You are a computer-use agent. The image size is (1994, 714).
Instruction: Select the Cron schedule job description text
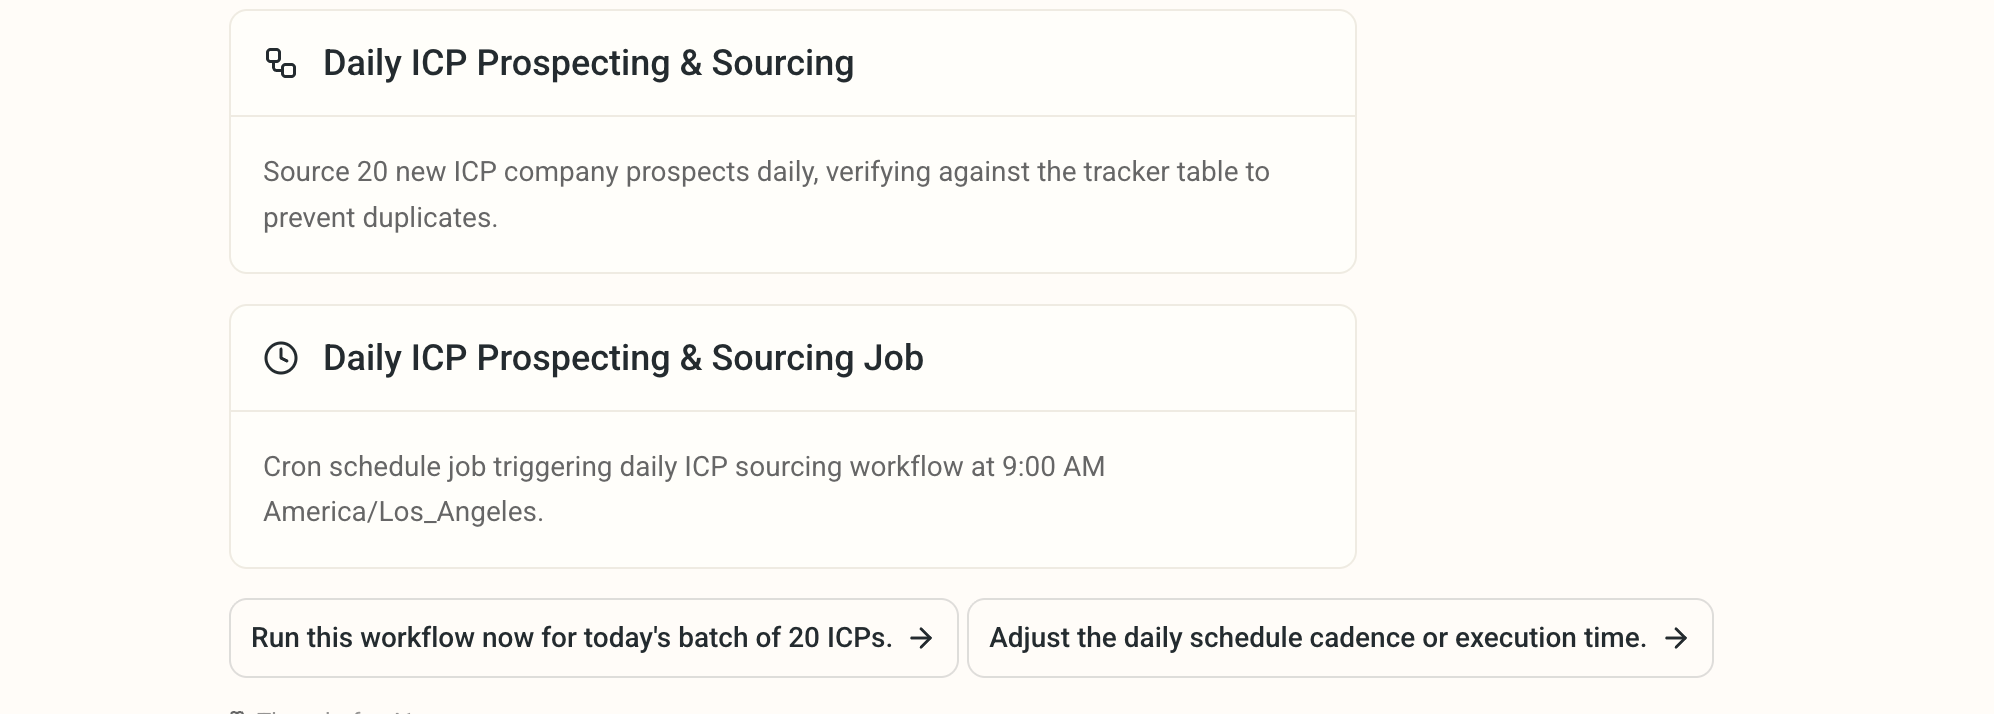[684, 489]
